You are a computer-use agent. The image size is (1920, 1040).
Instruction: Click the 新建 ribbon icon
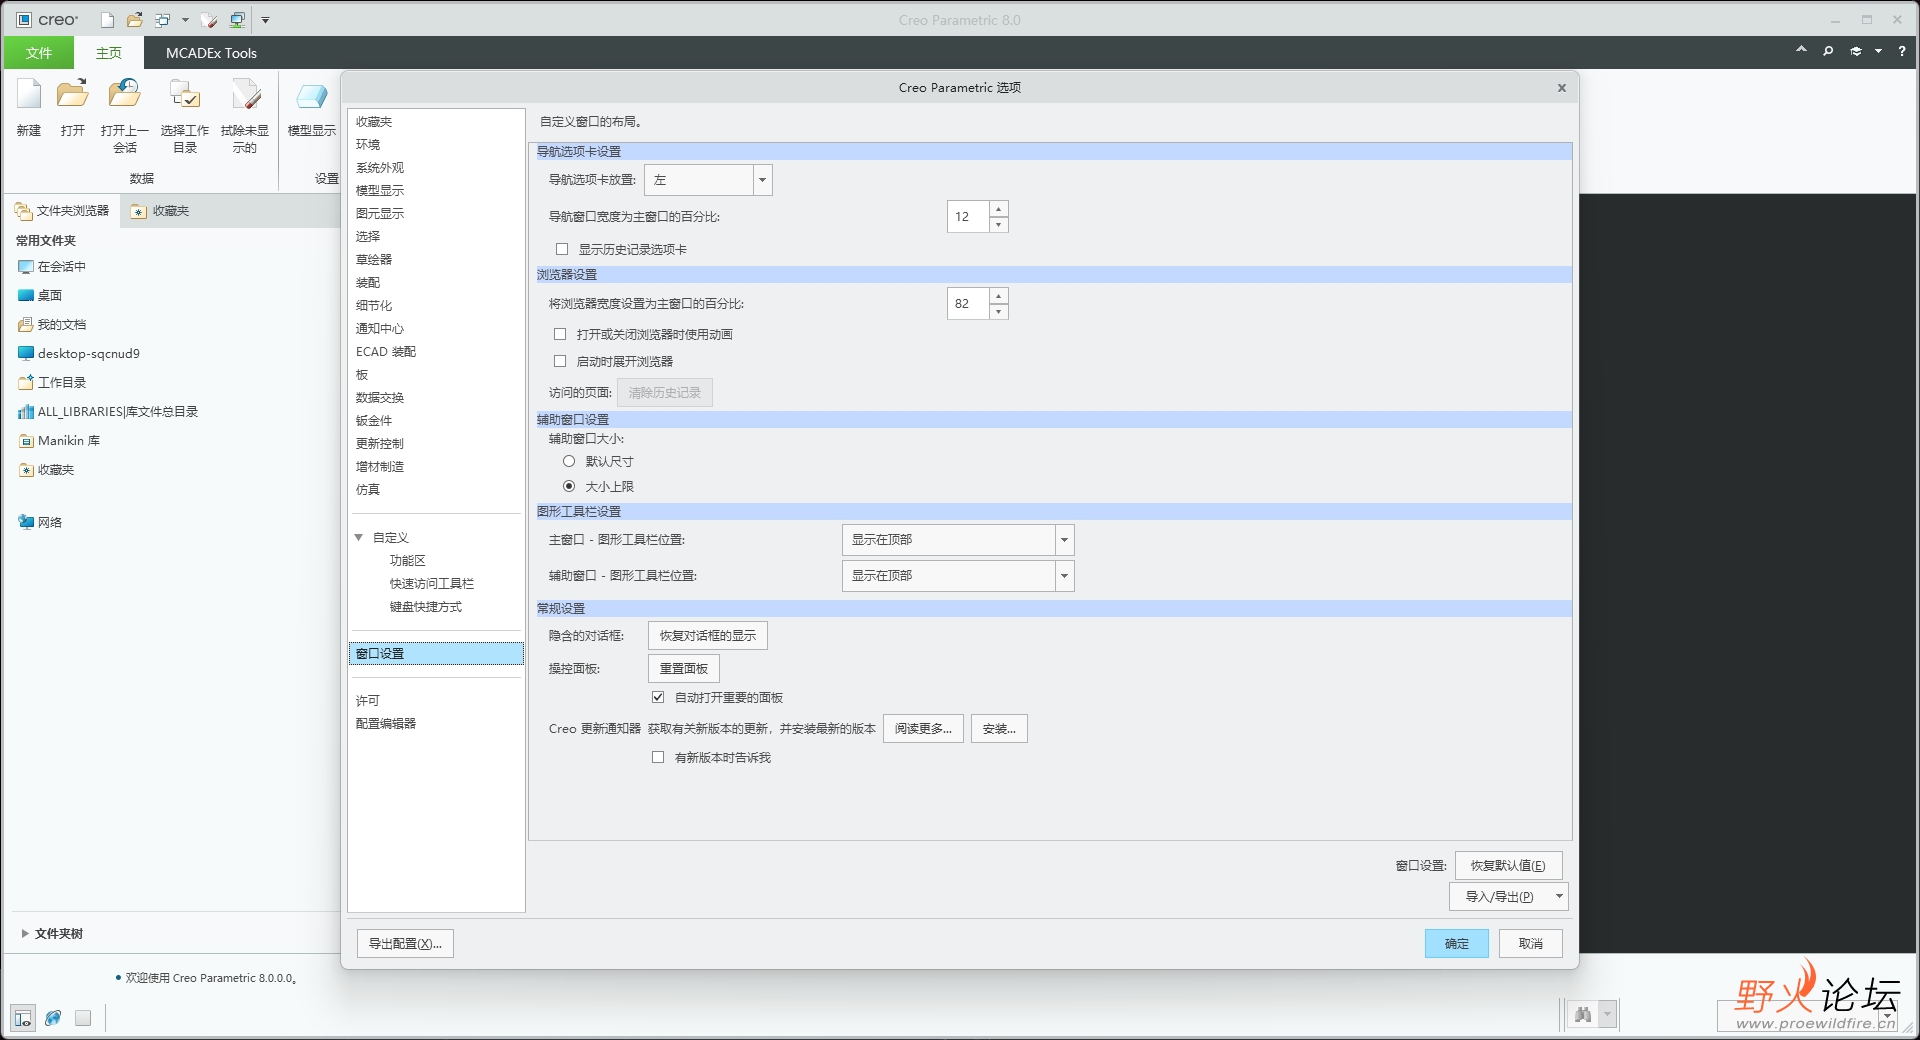(29, 95)
